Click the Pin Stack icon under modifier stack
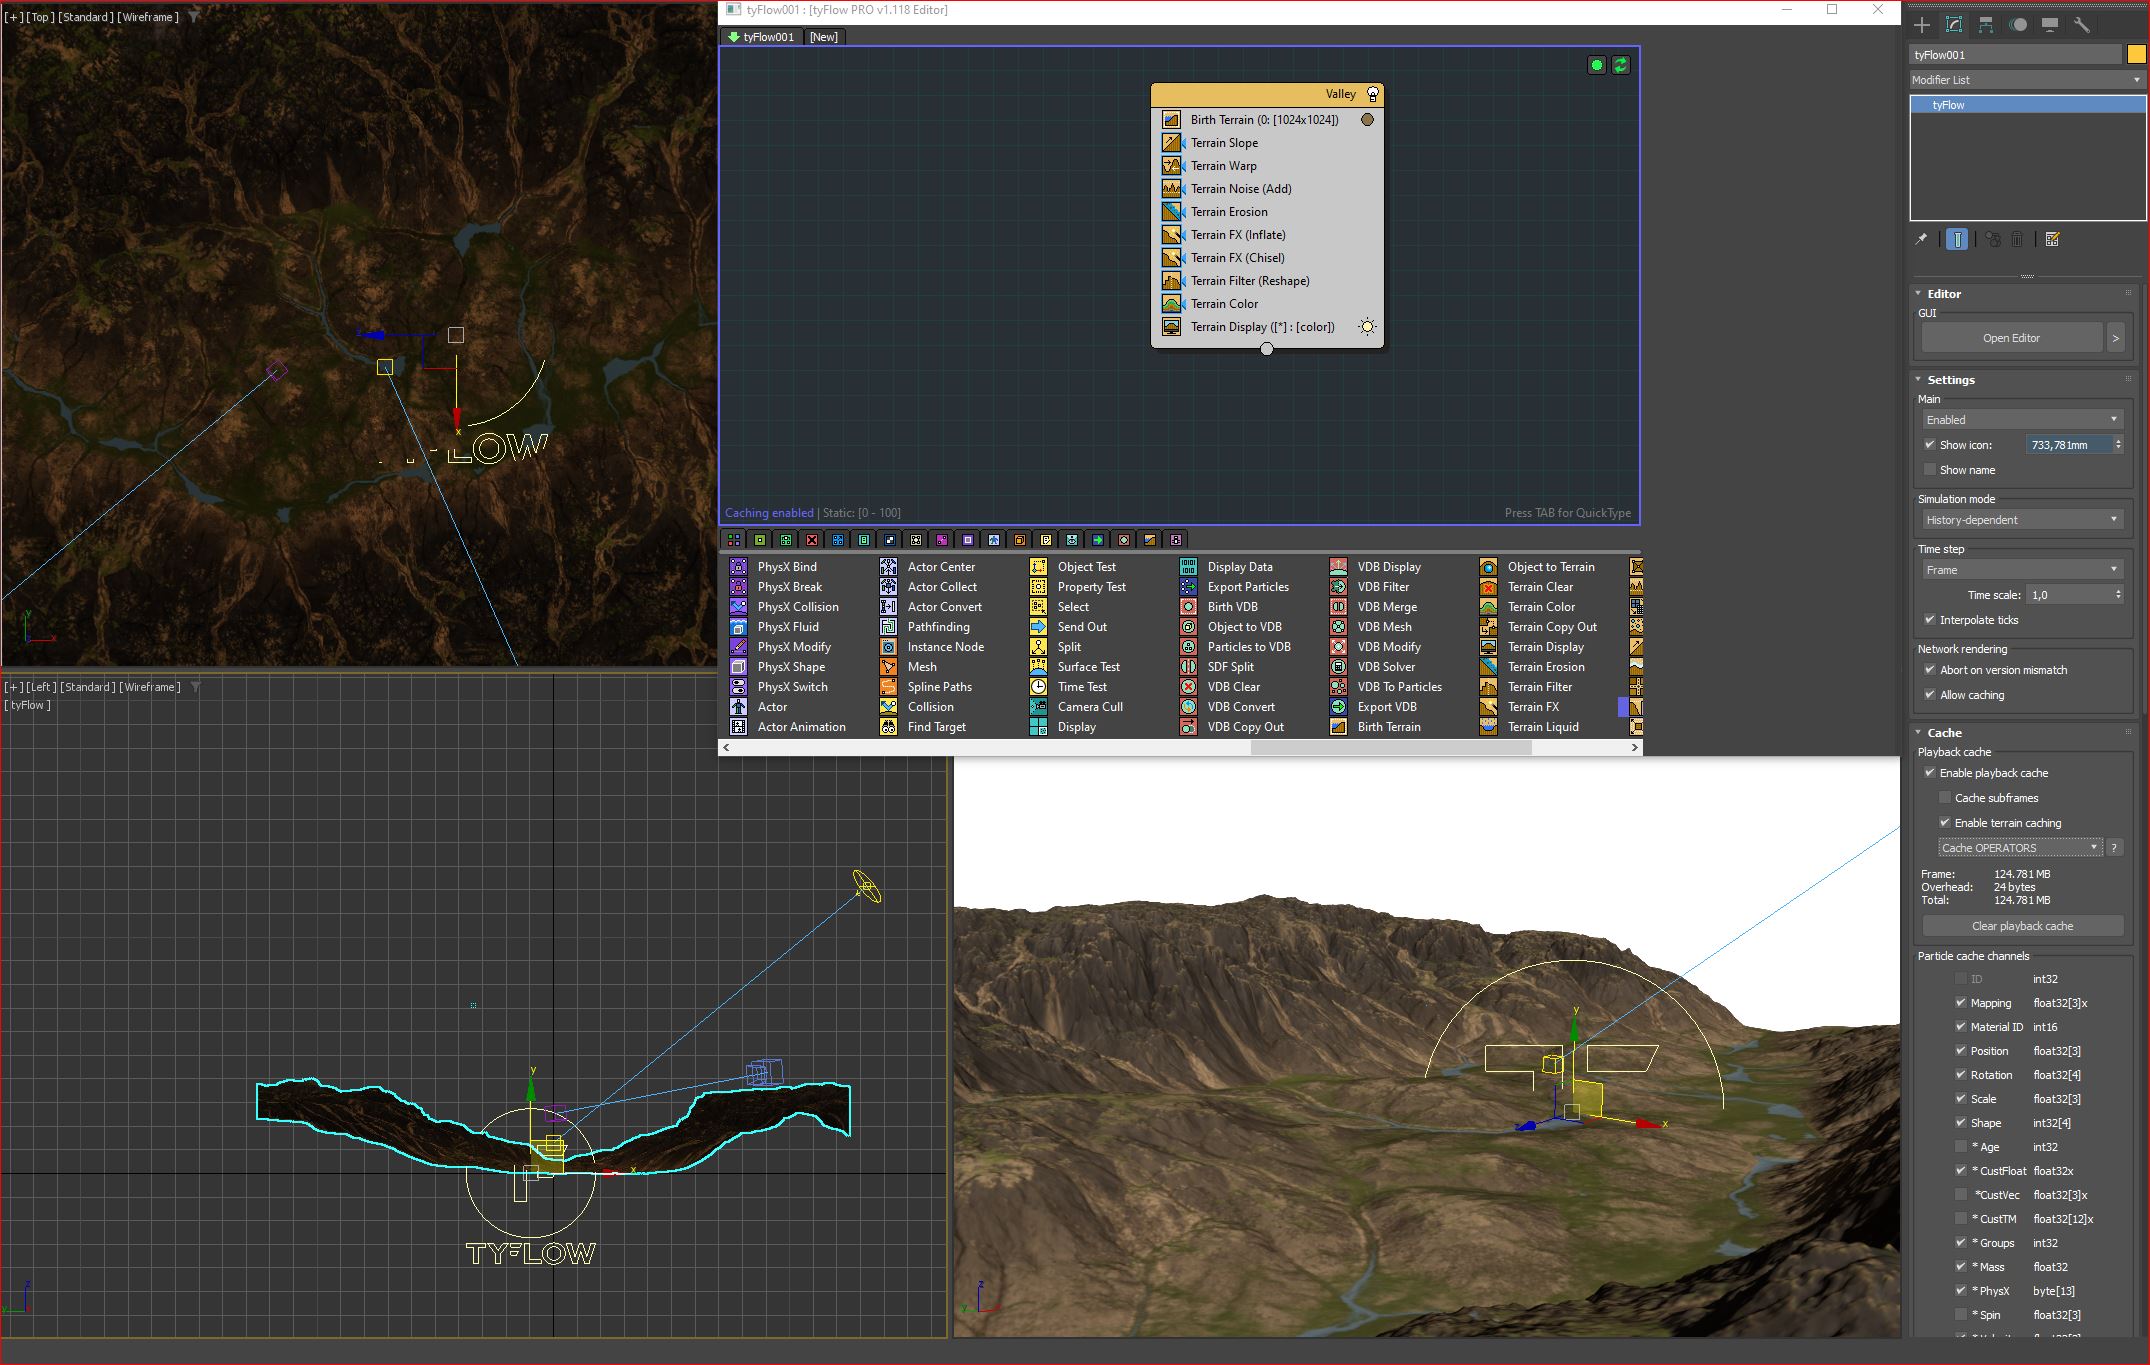The height and width of the screenshot is (1365, 2150). pyautogui.click(x=1921, y=240)
